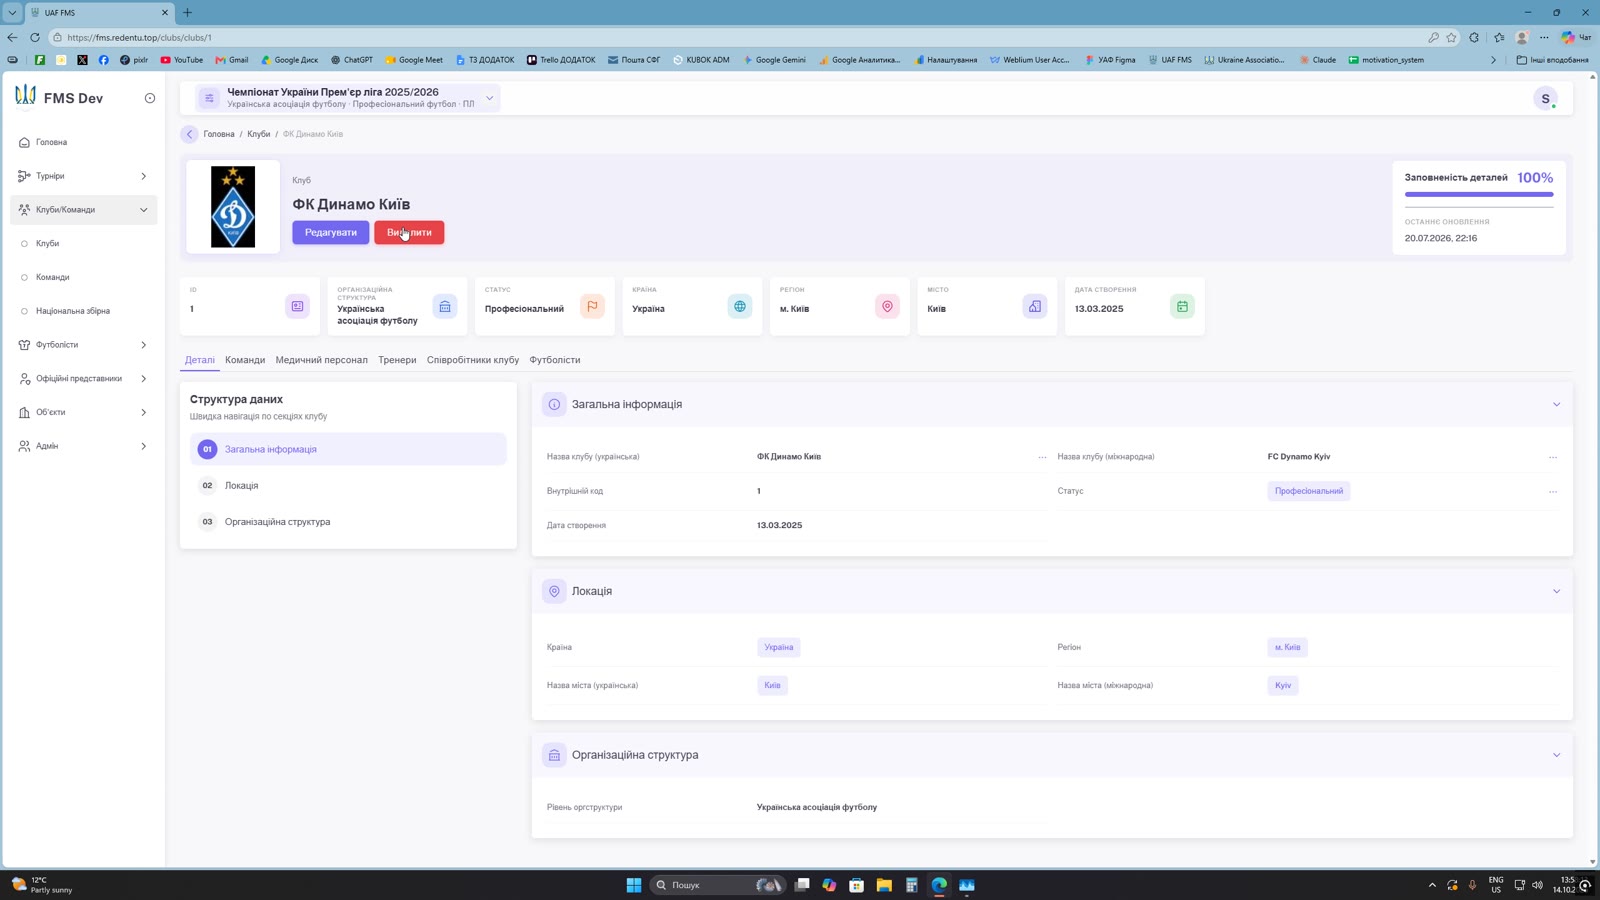Image resolution: width=1600 pixels, height=900 pixels.
Task: Open the three-dot menu beside the Статус field
Action: pos(1553,491)
